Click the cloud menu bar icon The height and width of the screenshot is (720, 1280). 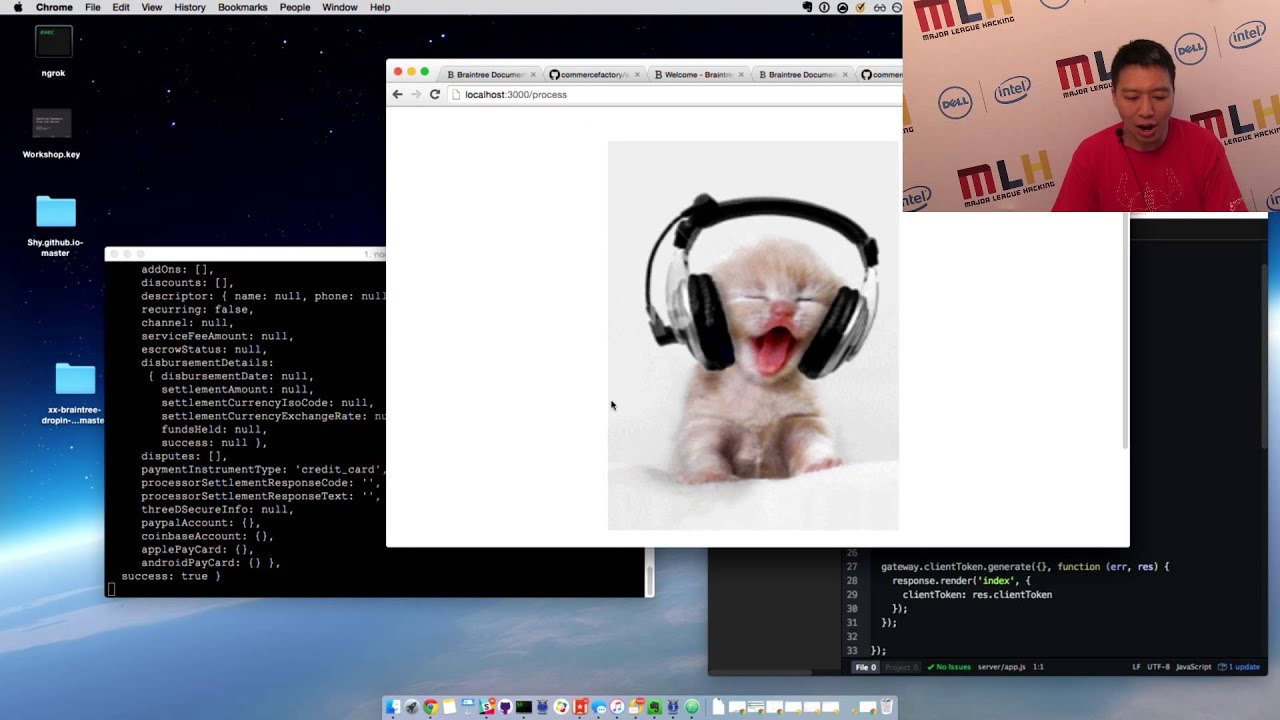pyautogui.click(x=842, y=7)
